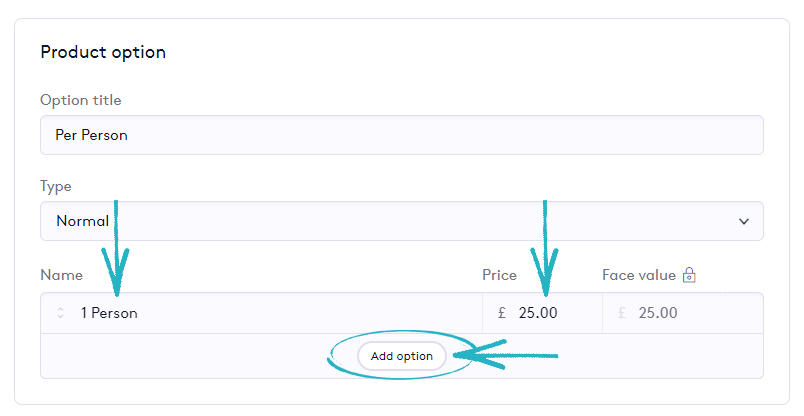
Task: Select the Normal text in the Type selector
Action: click(82, 221)
